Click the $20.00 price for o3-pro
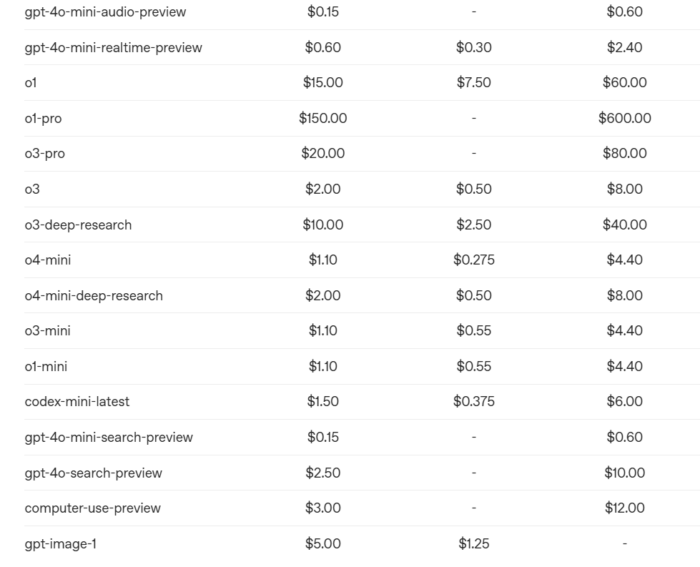The image size is (700, 567). pyautogui.click(x=323, y=154)
